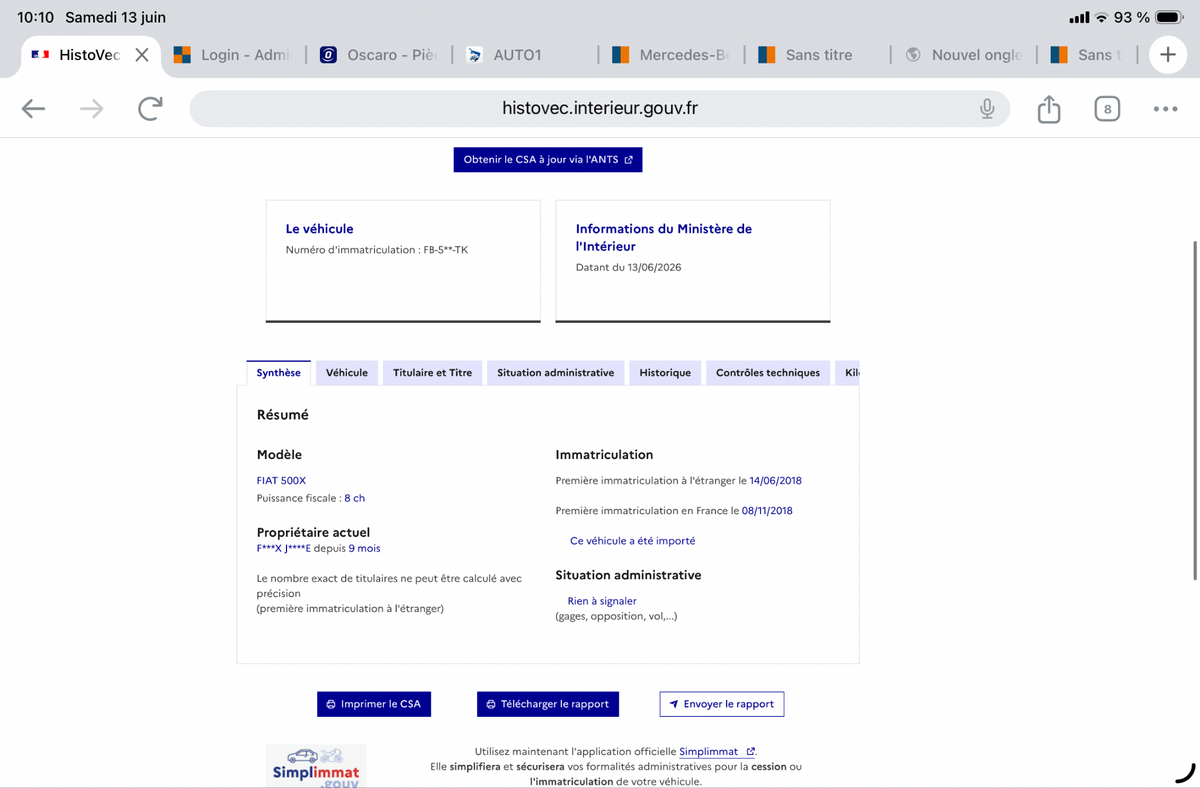
Task: Click the owner name F***X J****E
Action: (x=283, y=548)
